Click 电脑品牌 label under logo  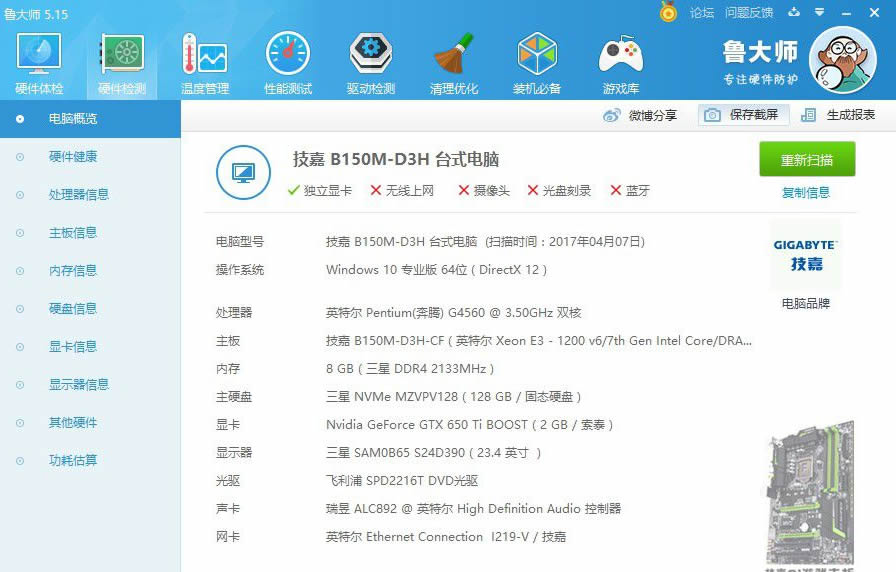click(x=806, y=303)
